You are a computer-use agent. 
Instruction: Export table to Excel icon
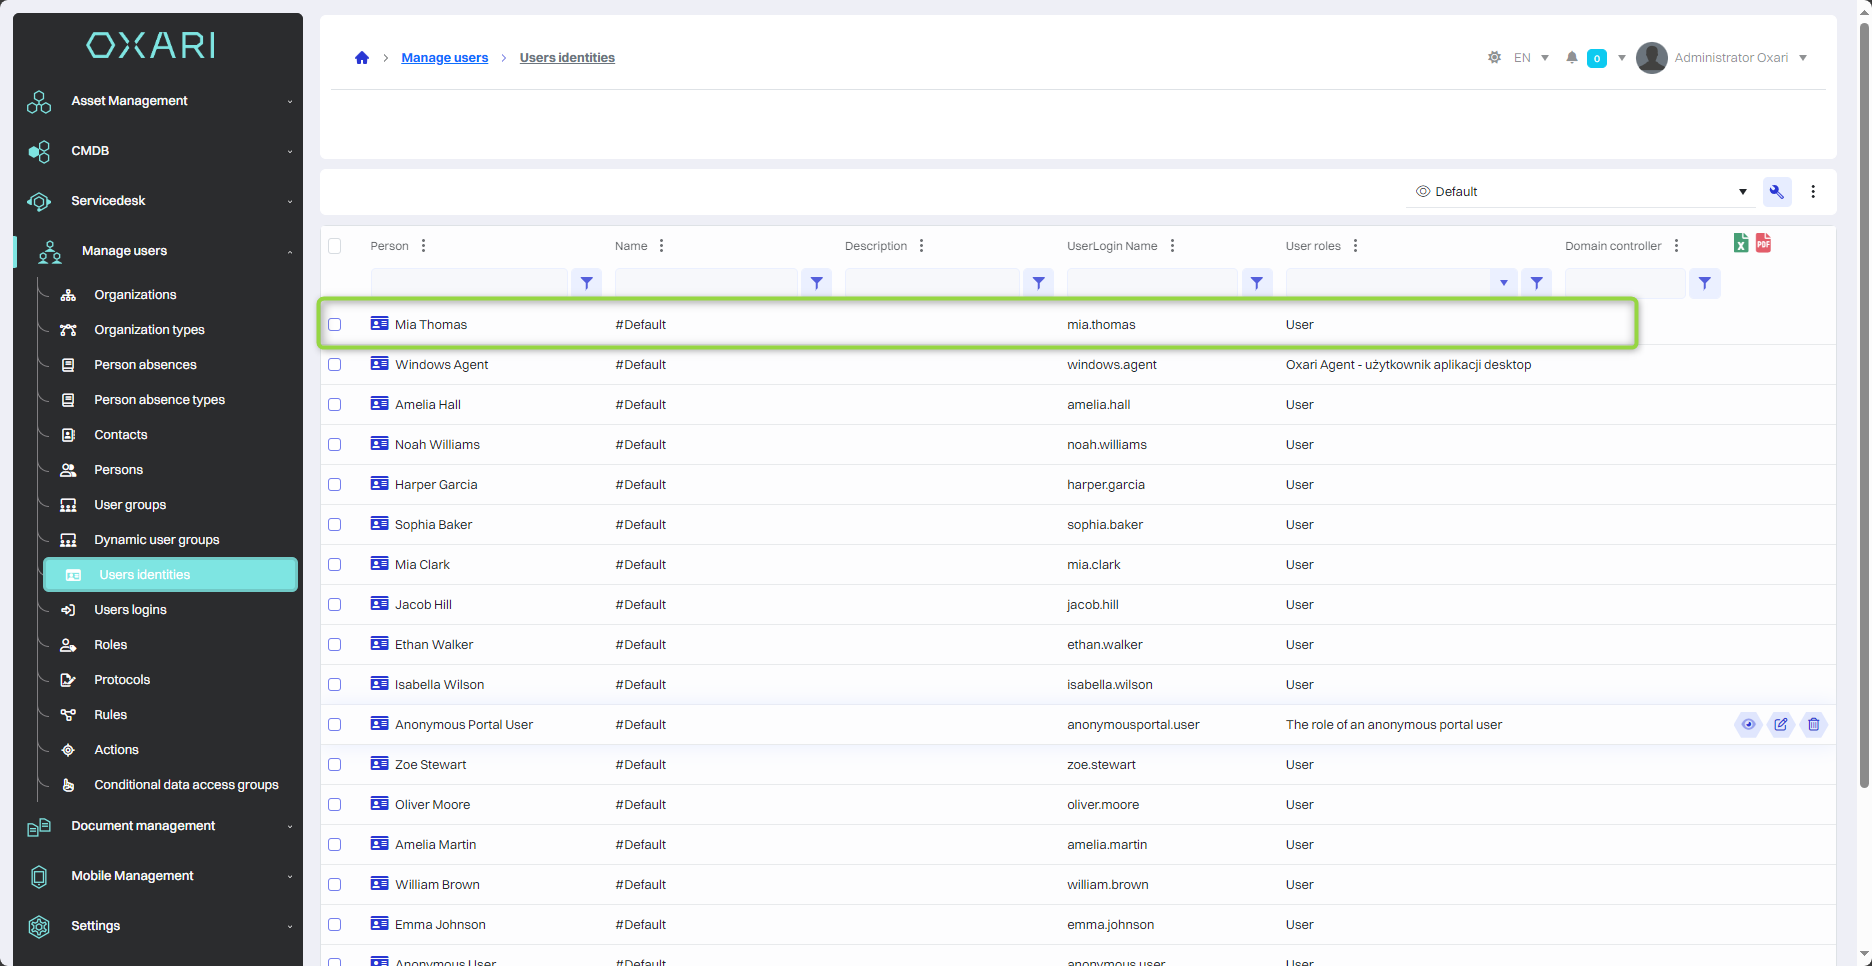point(1741,243)
